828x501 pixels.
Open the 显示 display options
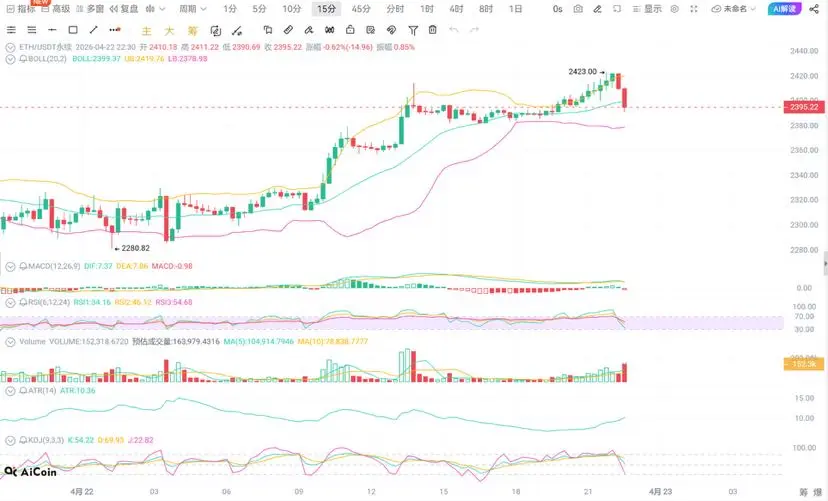[647, 9]
